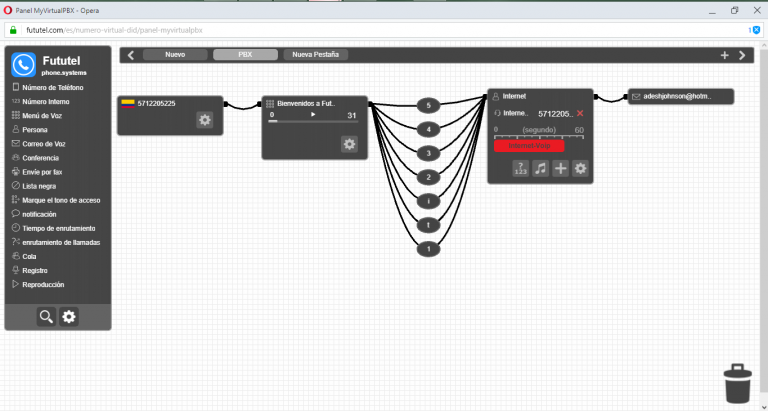Open settings gear on Bienvenidos voice menu block
This screenshot has height=411, width=768.
click(349, 144)
